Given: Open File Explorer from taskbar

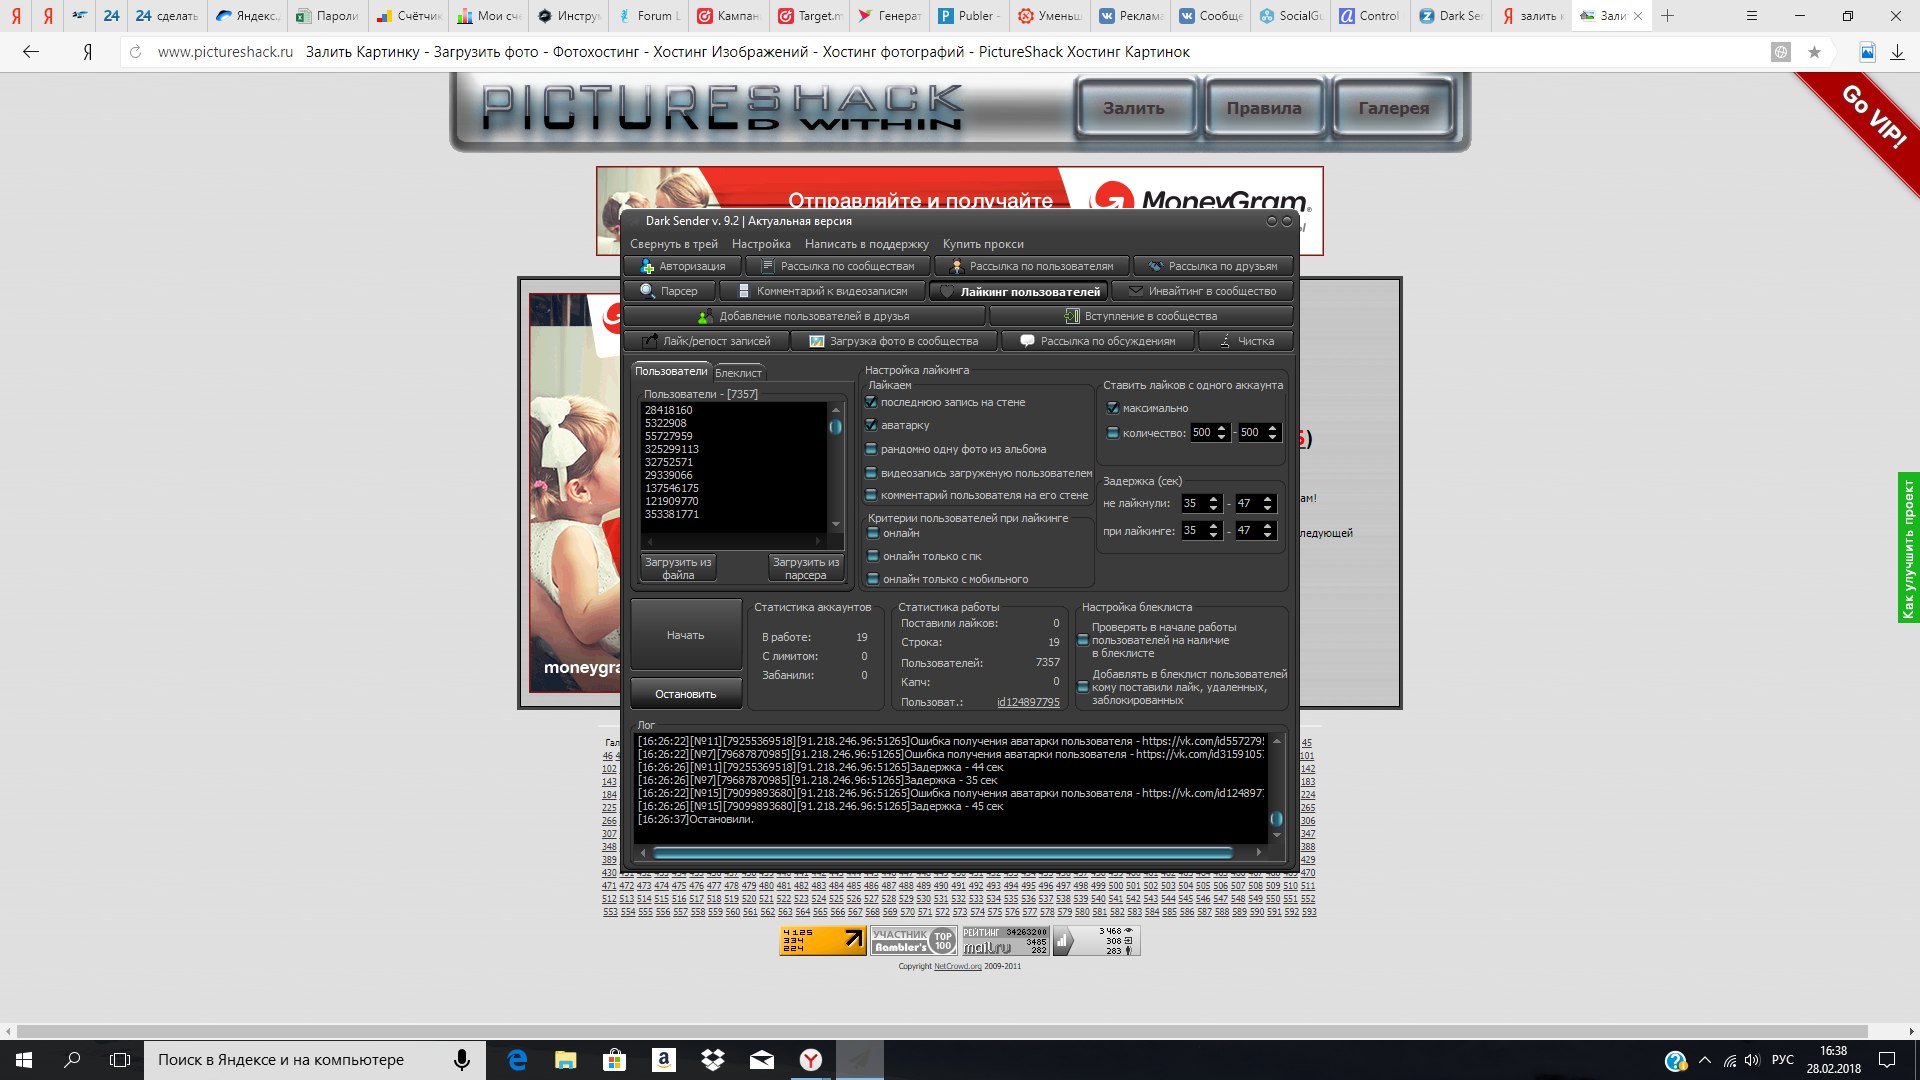Looking at the screenshot, I should point(566,1060).
